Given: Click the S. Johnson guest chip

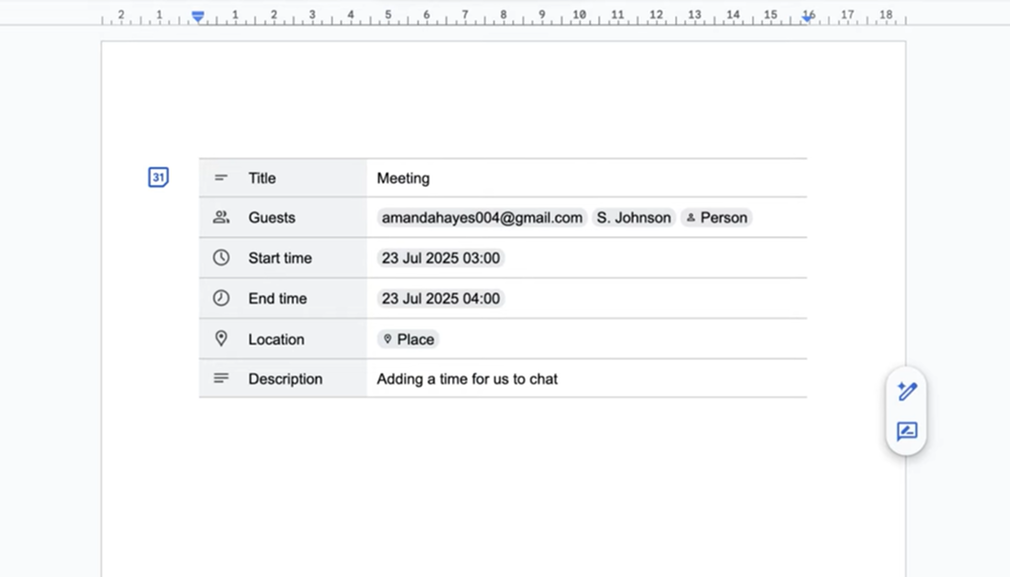Looking at the screenshot, I should (633, 217).
